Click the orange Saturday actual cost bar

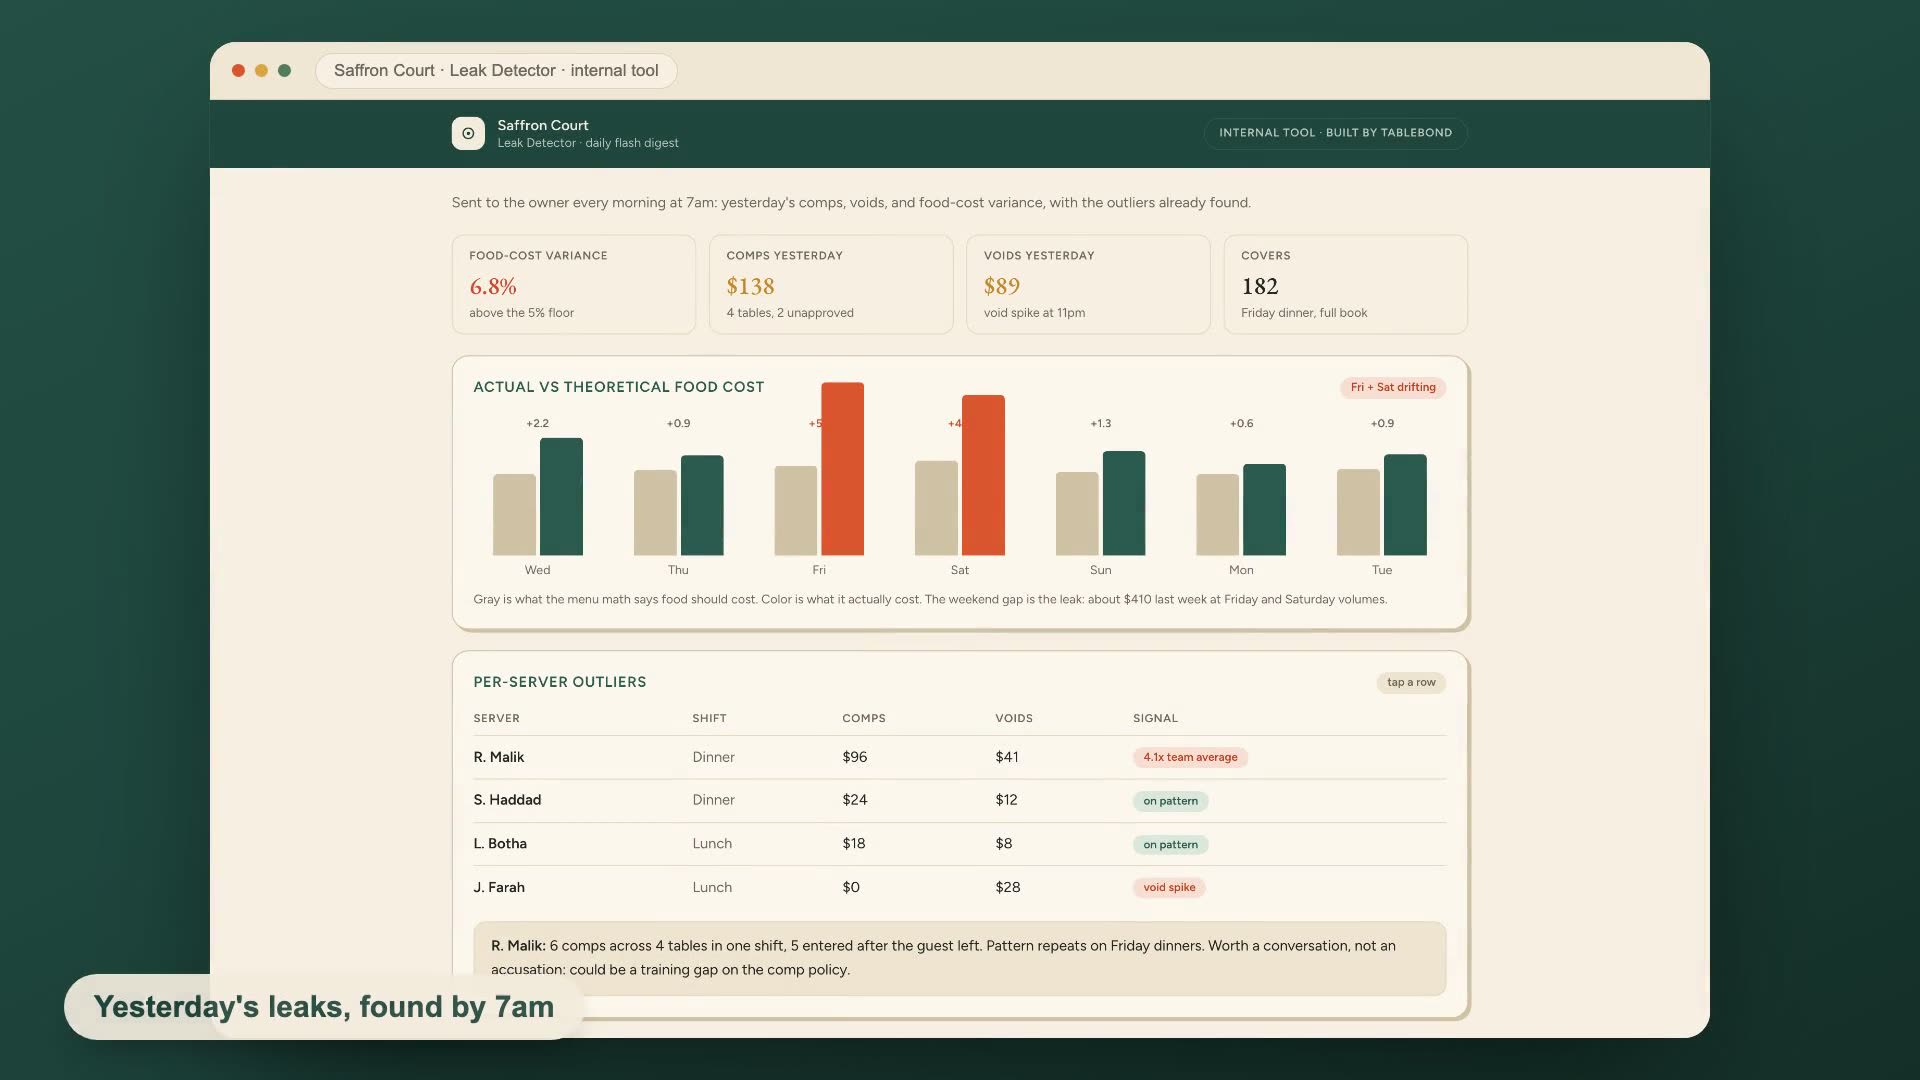[983, 475]
